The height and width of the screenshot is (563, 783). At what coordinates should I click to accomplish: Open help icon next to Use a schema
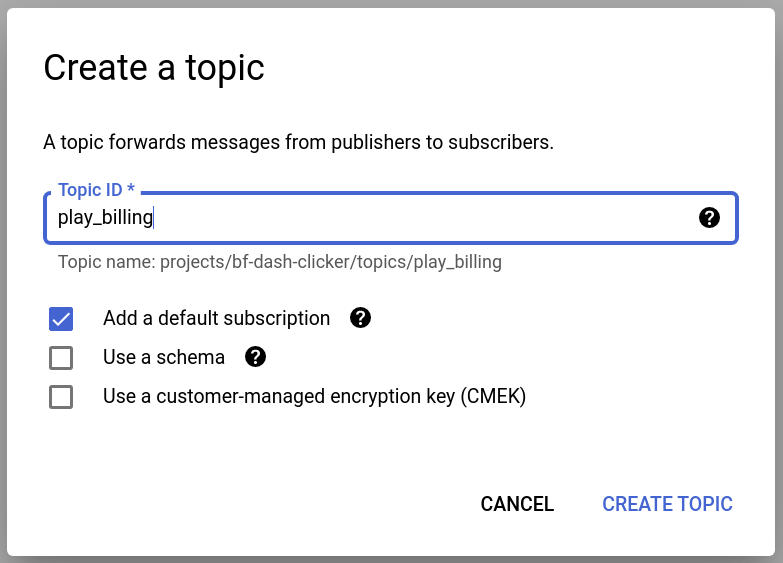pos(256,357)
